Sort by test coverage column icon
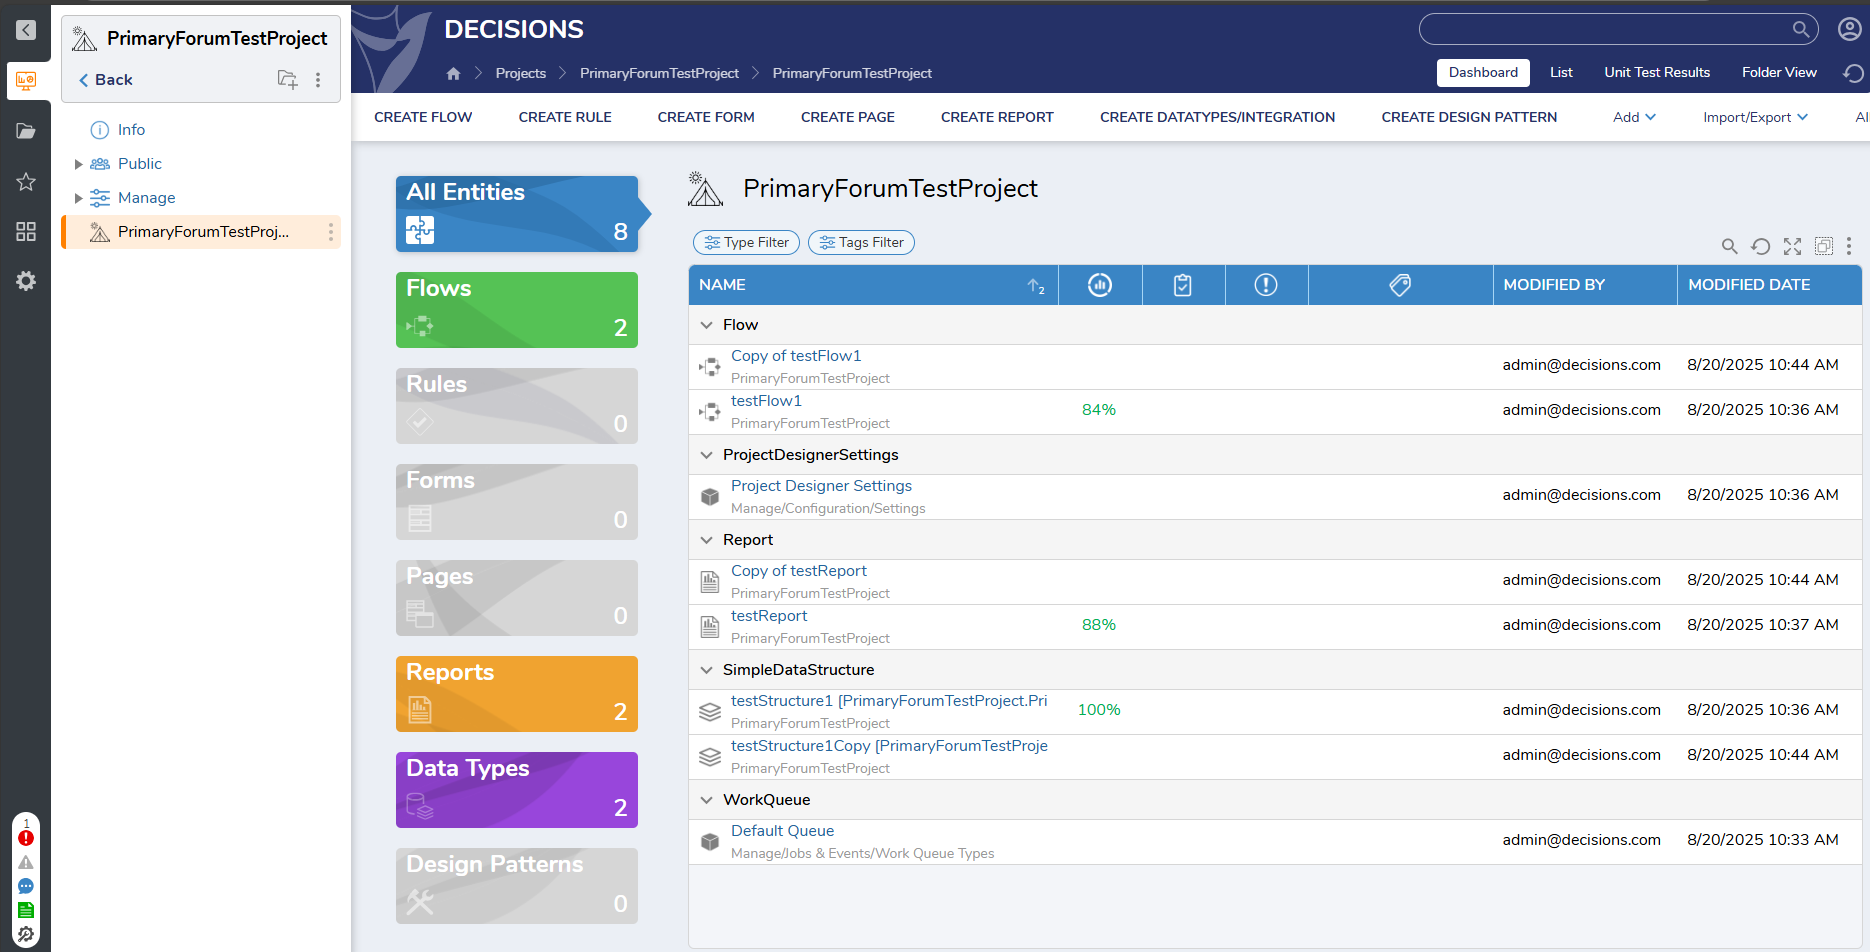 [1100, 285]
